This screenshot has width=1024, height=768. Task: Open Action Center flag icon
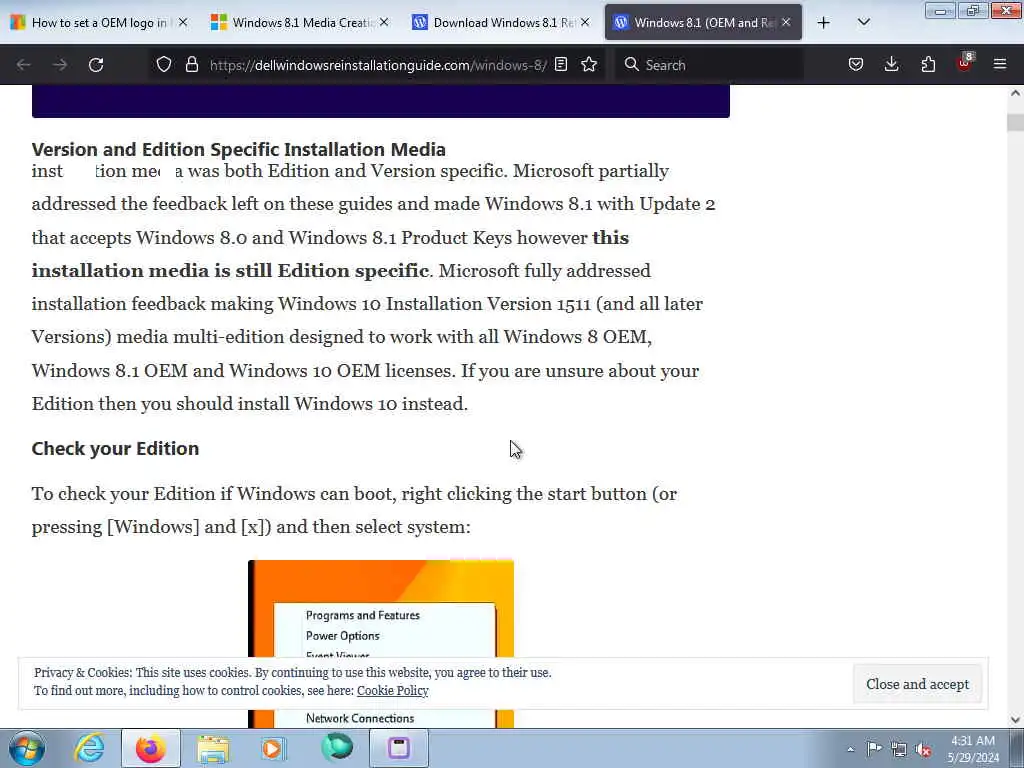(x=874, y=748)
